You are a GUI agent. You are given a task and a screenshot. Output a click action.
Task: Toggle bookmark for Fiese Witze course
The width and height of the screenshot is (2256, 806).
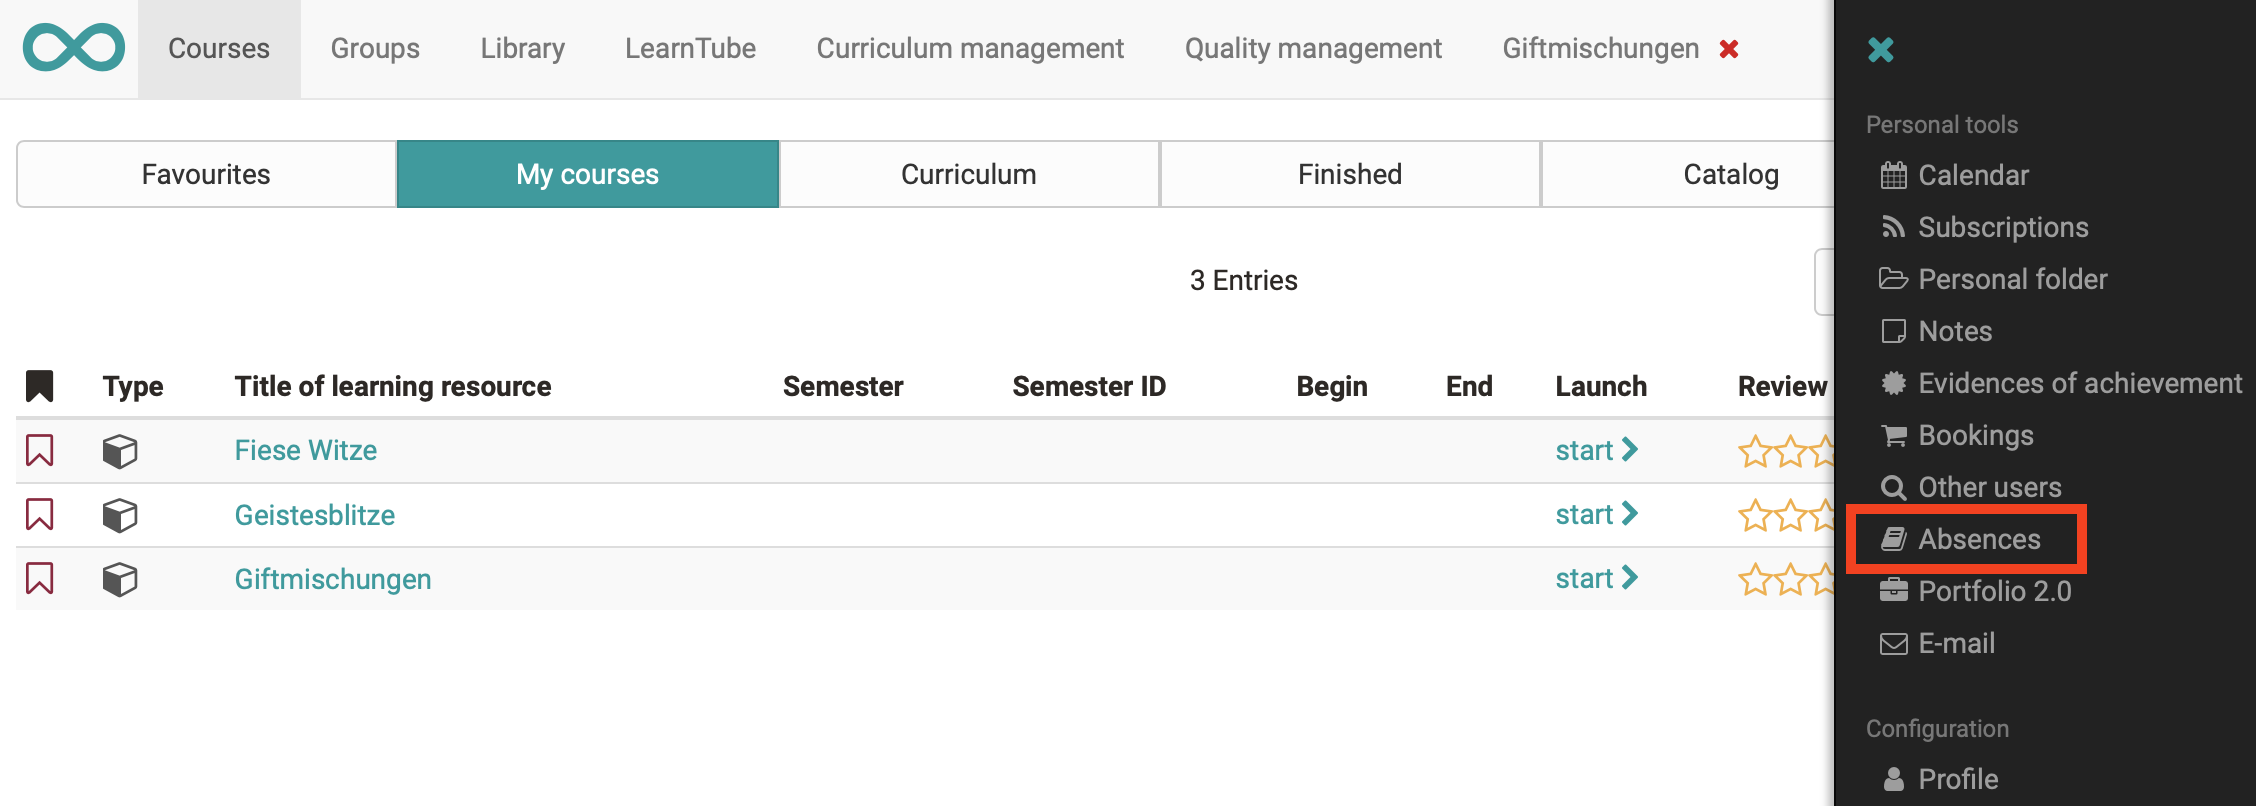(40, 450)
